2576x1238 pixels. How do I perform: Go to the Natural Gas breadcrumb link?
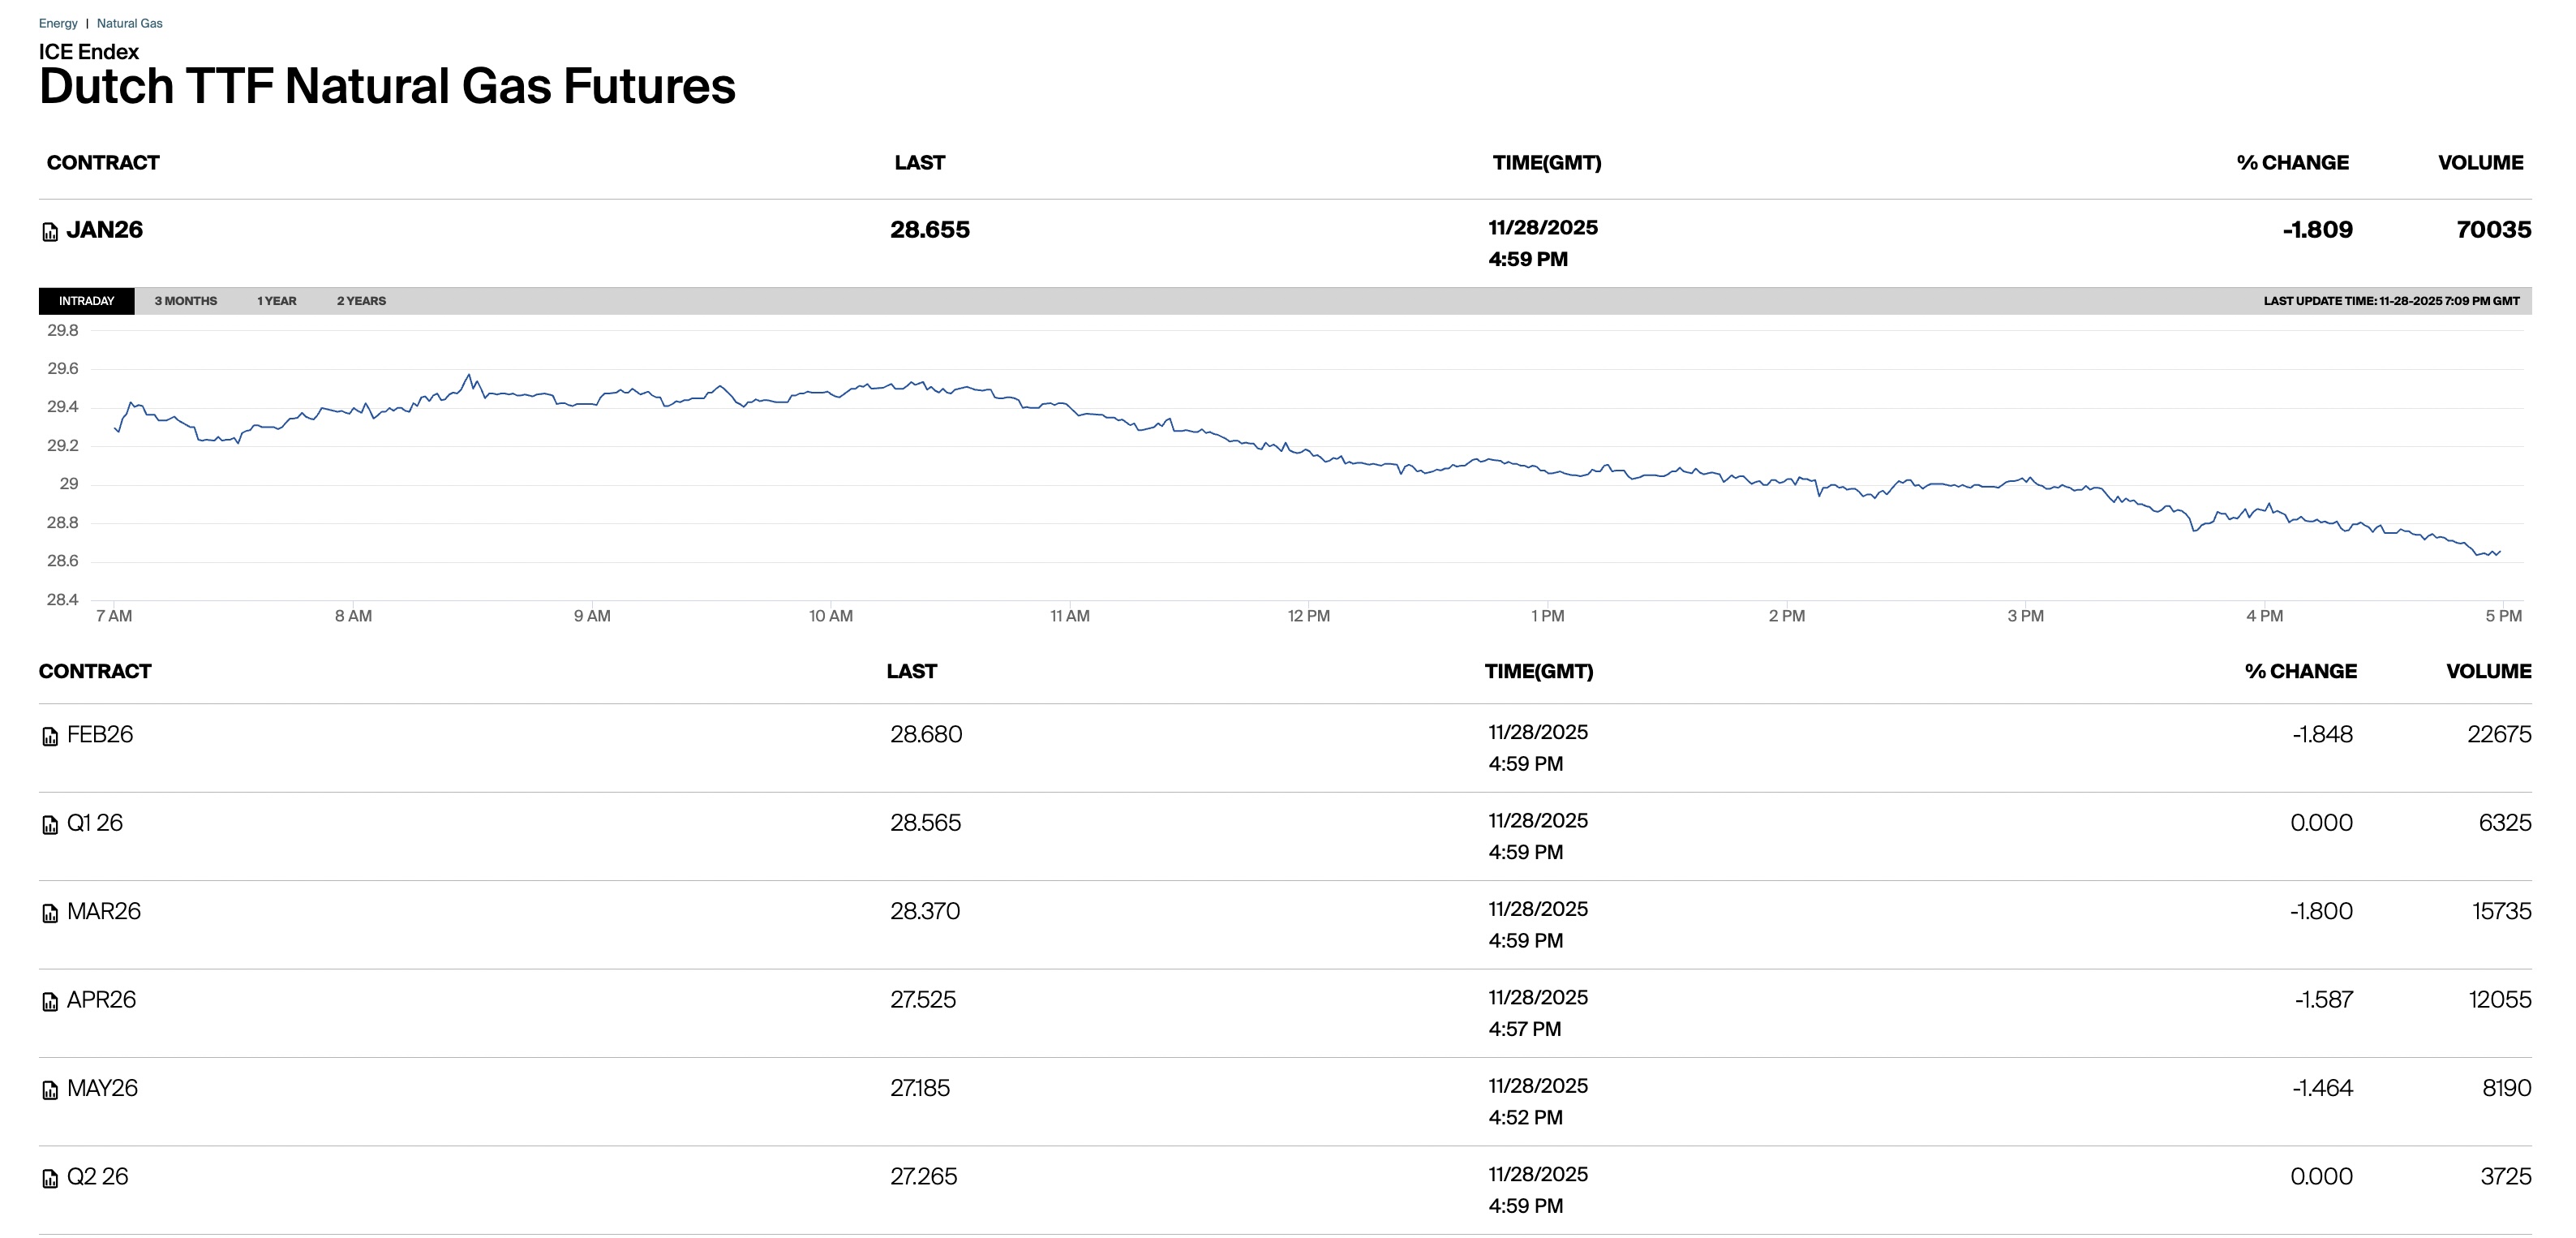129,23
